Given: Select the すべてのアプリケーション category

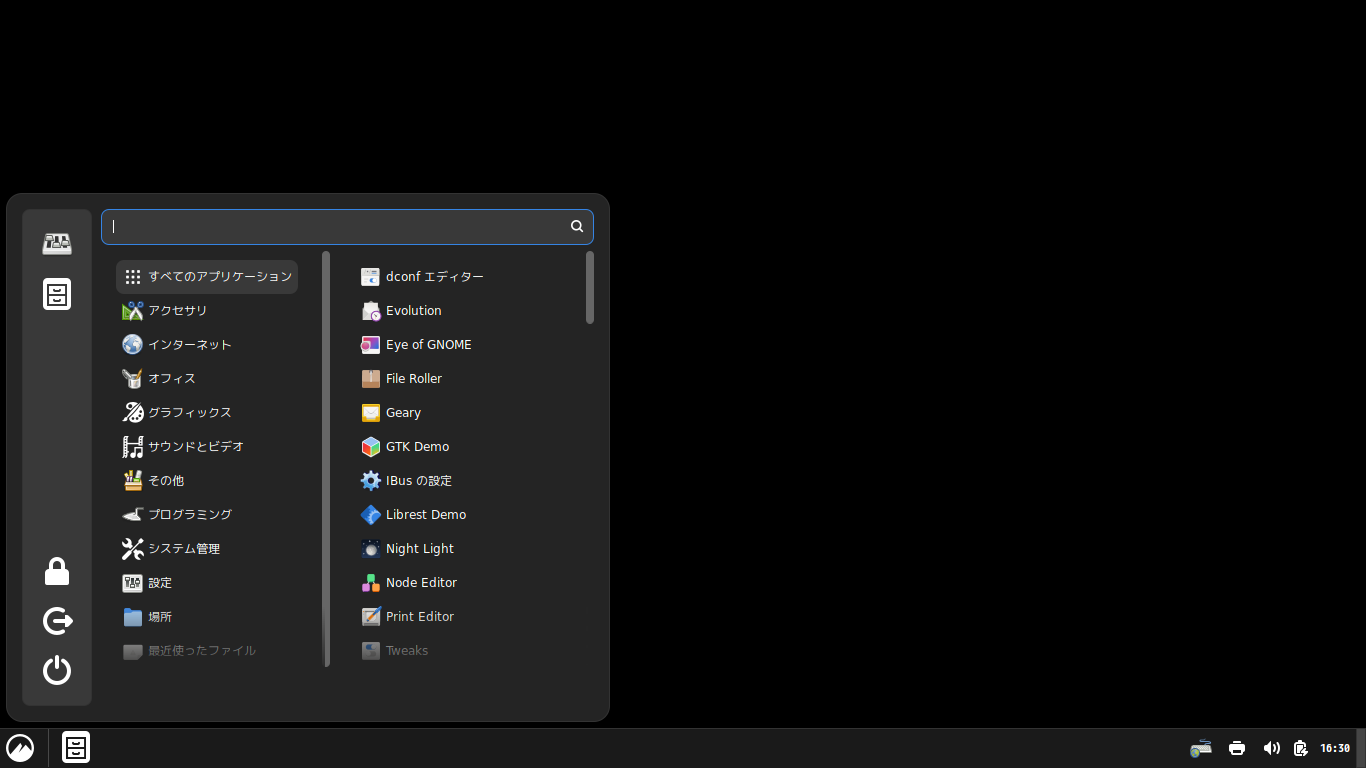Looking at the screenshot, I should (x=207, y=277).
